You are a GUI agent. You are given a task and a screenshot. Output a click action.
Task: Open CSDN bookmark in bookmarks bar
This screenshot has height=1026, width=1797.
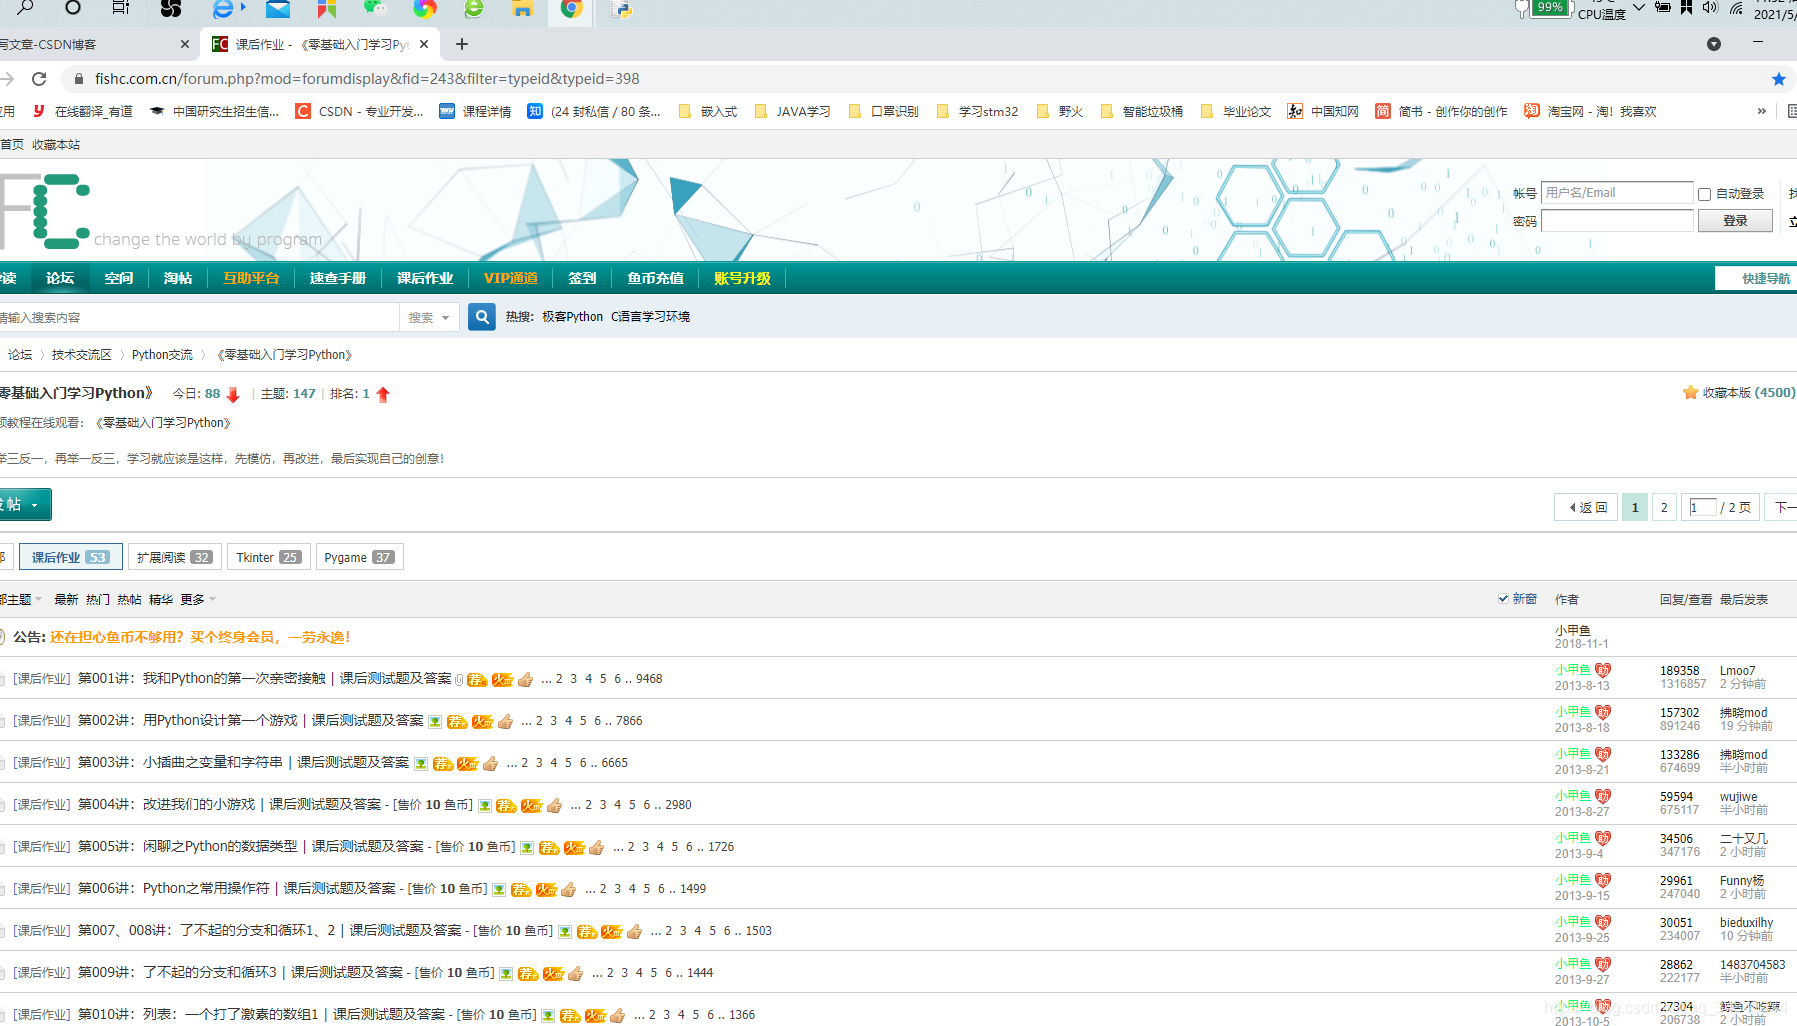[359, 111]
